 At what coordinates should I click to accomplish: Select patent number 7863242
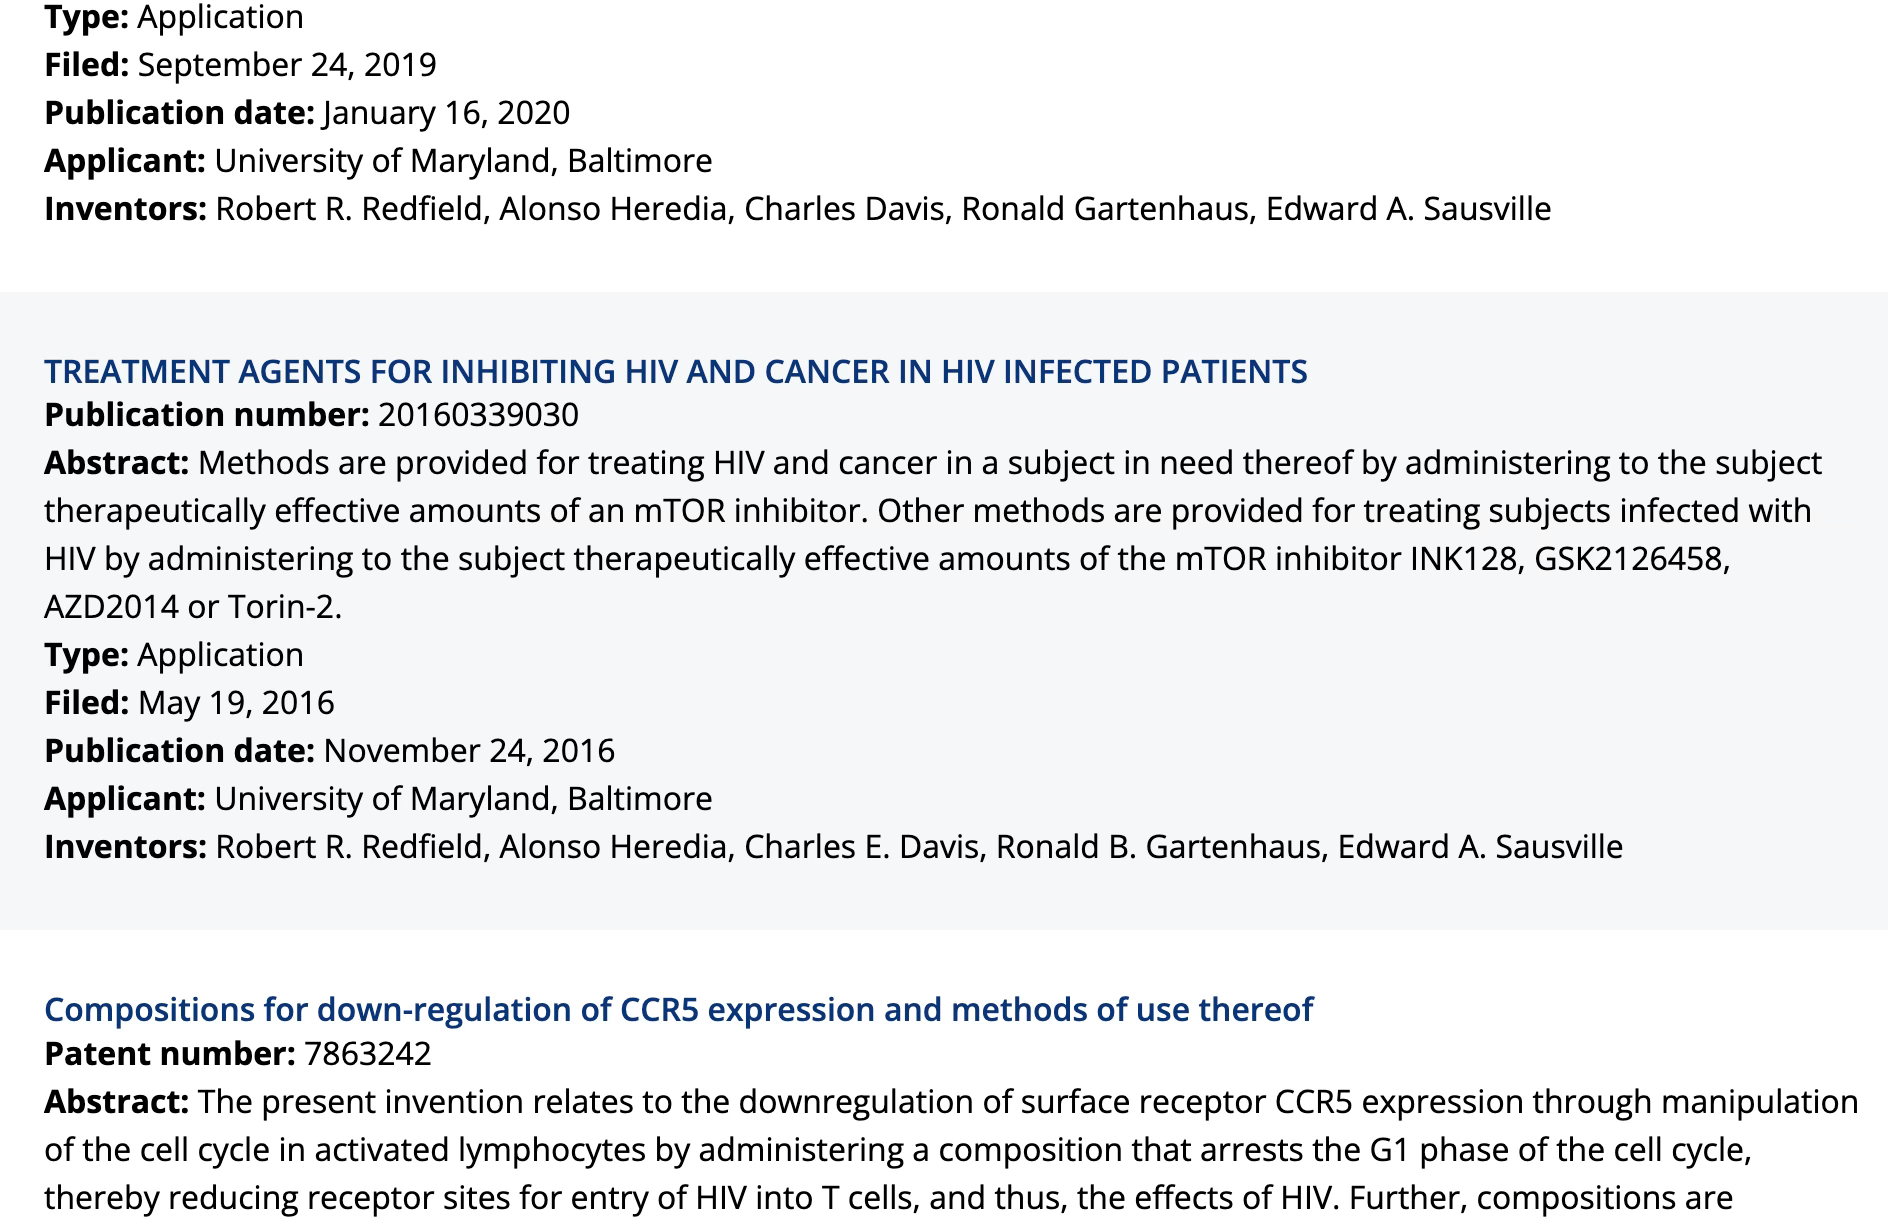tap(368, 1053)
